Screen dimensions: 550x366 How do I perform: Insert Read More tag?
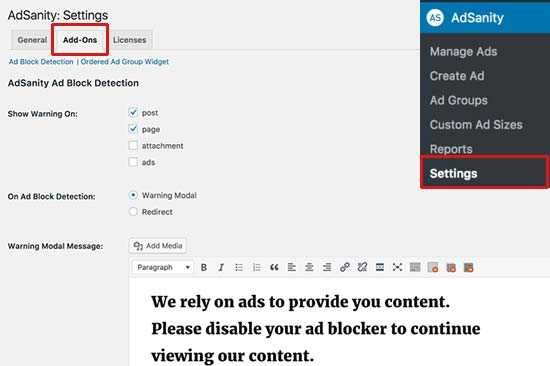click(x=380, y=267)
